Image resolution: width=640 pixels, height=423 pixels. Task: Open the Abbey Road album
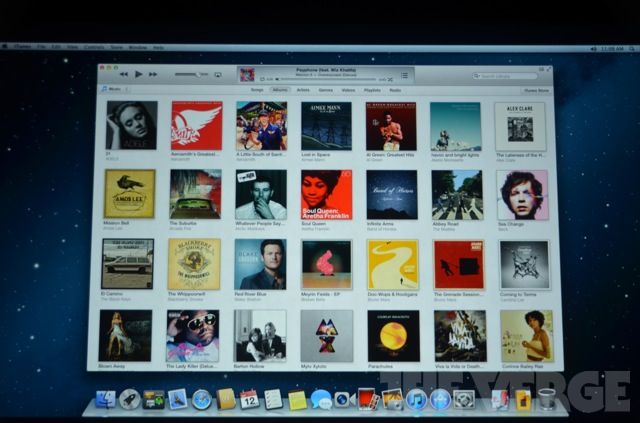(x=457, y=194)
